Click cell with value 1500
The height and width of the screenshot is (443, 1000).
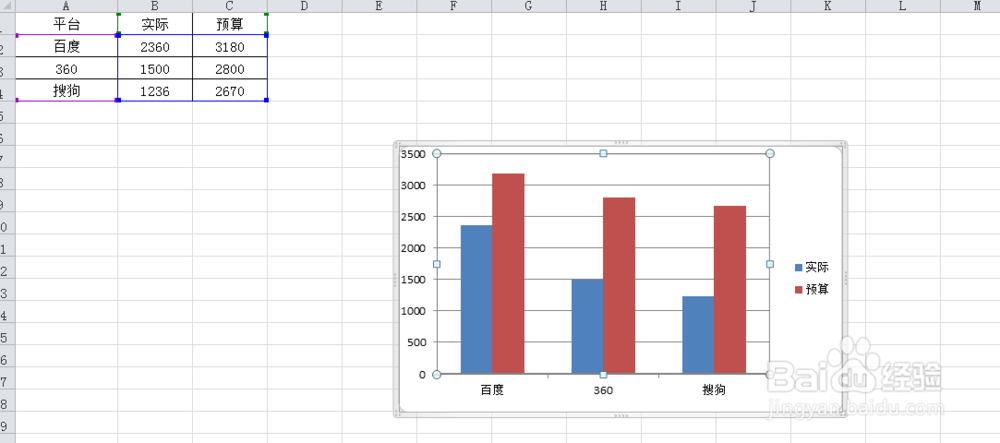155,69
